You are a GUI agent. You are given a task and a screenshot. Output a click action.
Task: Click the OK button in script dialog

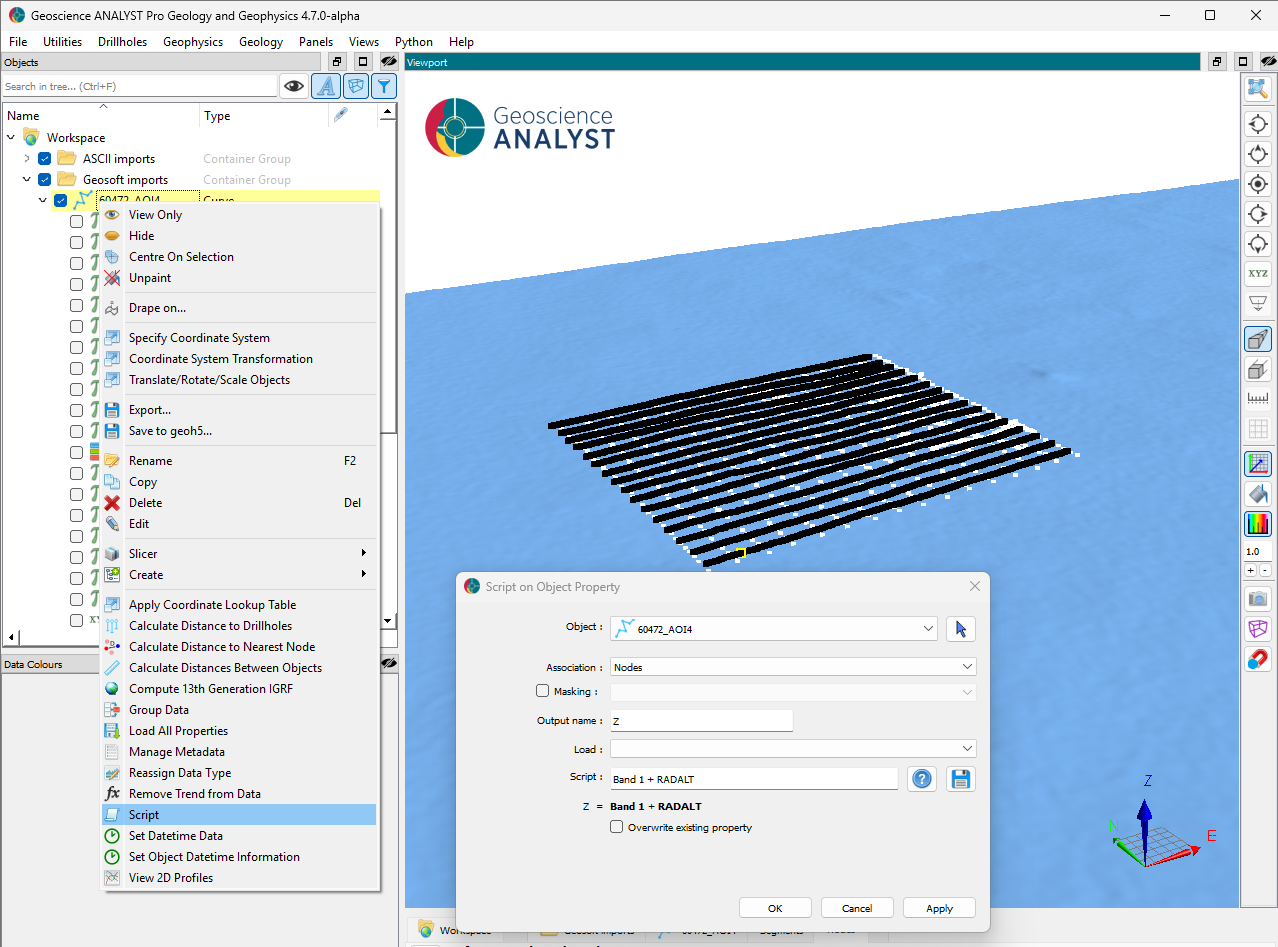(775, 908)
